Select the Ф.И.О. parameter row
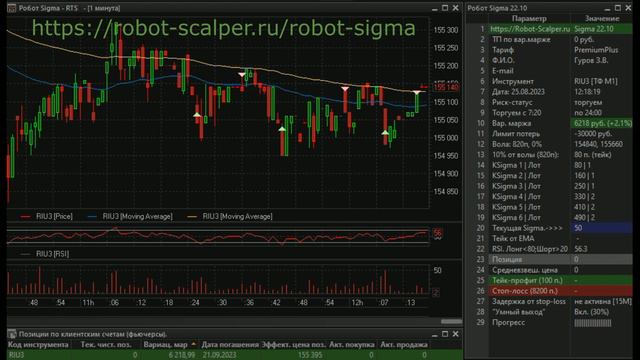This screenshot has width=640, height=360. (549, 60)
